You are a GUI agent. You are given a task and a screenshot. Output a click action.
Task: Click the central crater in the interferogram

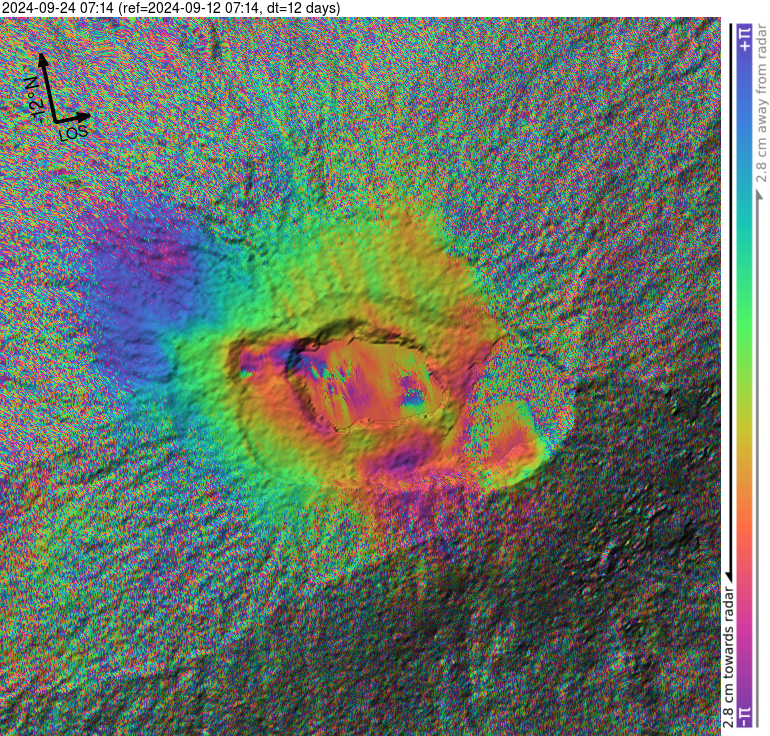coord(366,385)
